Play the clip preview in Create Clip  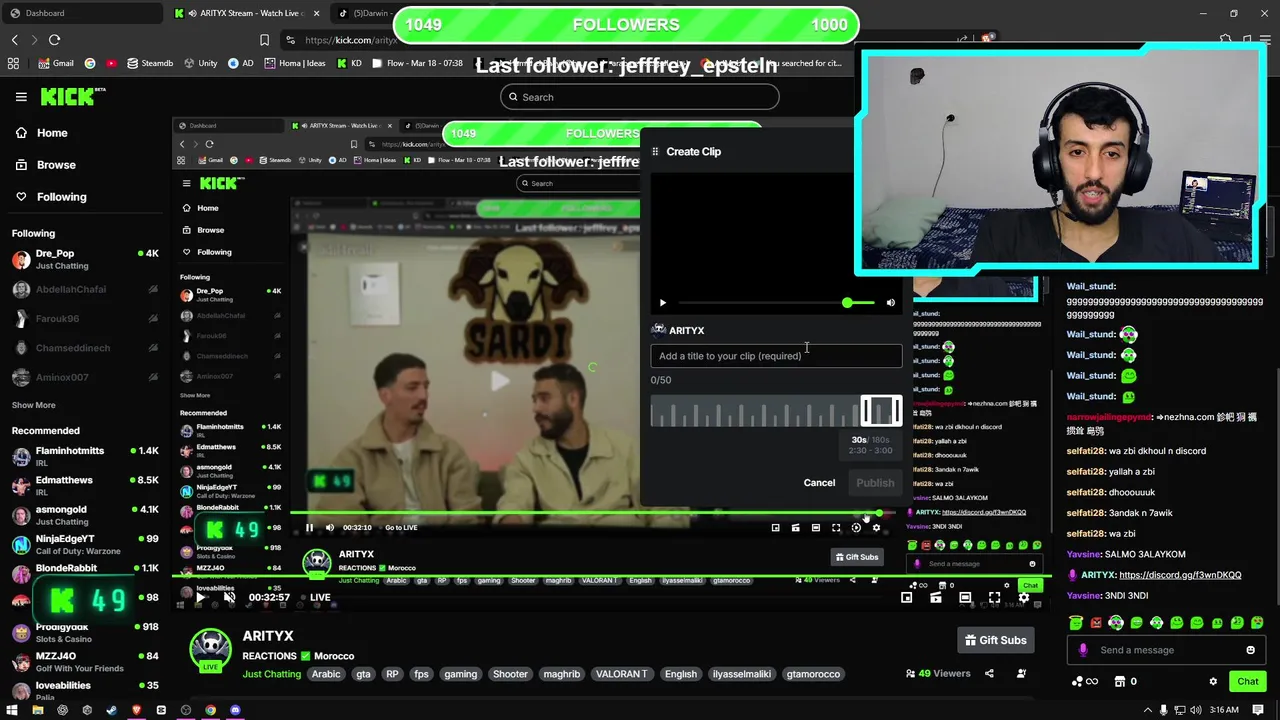point(662,303)
